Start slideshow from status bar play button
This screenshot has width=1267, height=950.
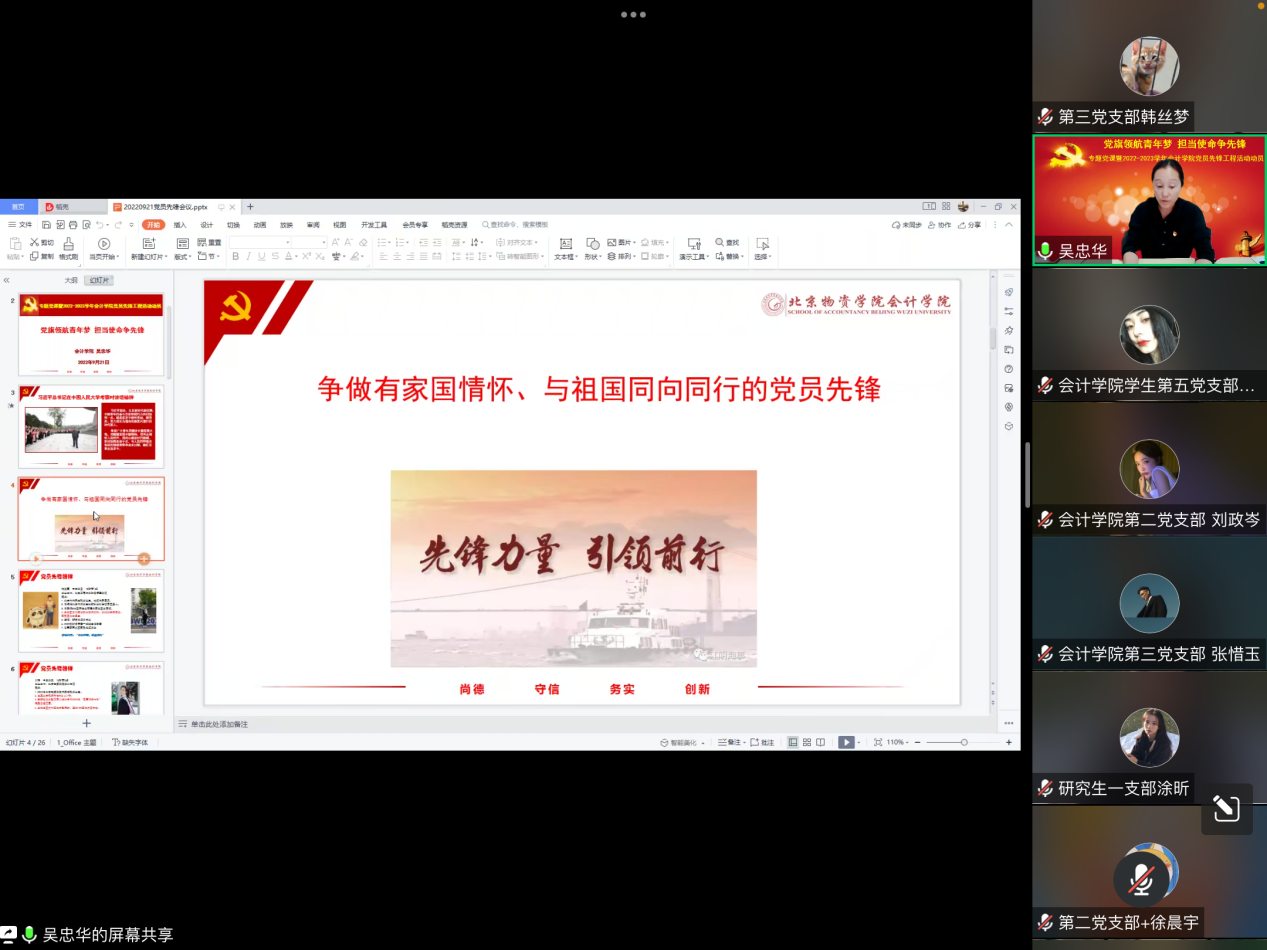click(x=846, y=742)
